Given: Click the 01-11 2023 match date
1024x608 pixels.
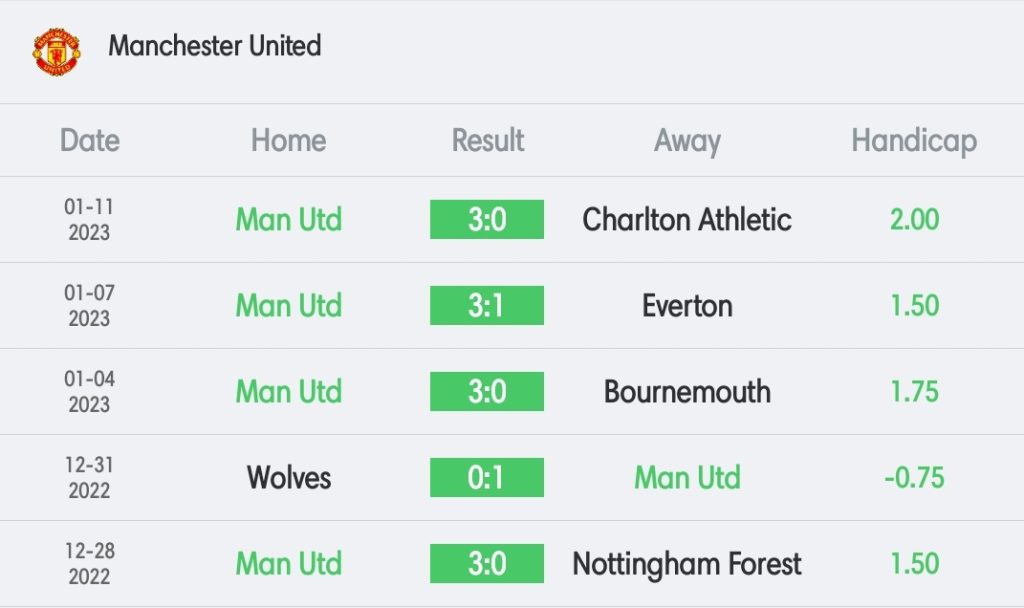Looking at the screenshot, I should click(89, 219).
